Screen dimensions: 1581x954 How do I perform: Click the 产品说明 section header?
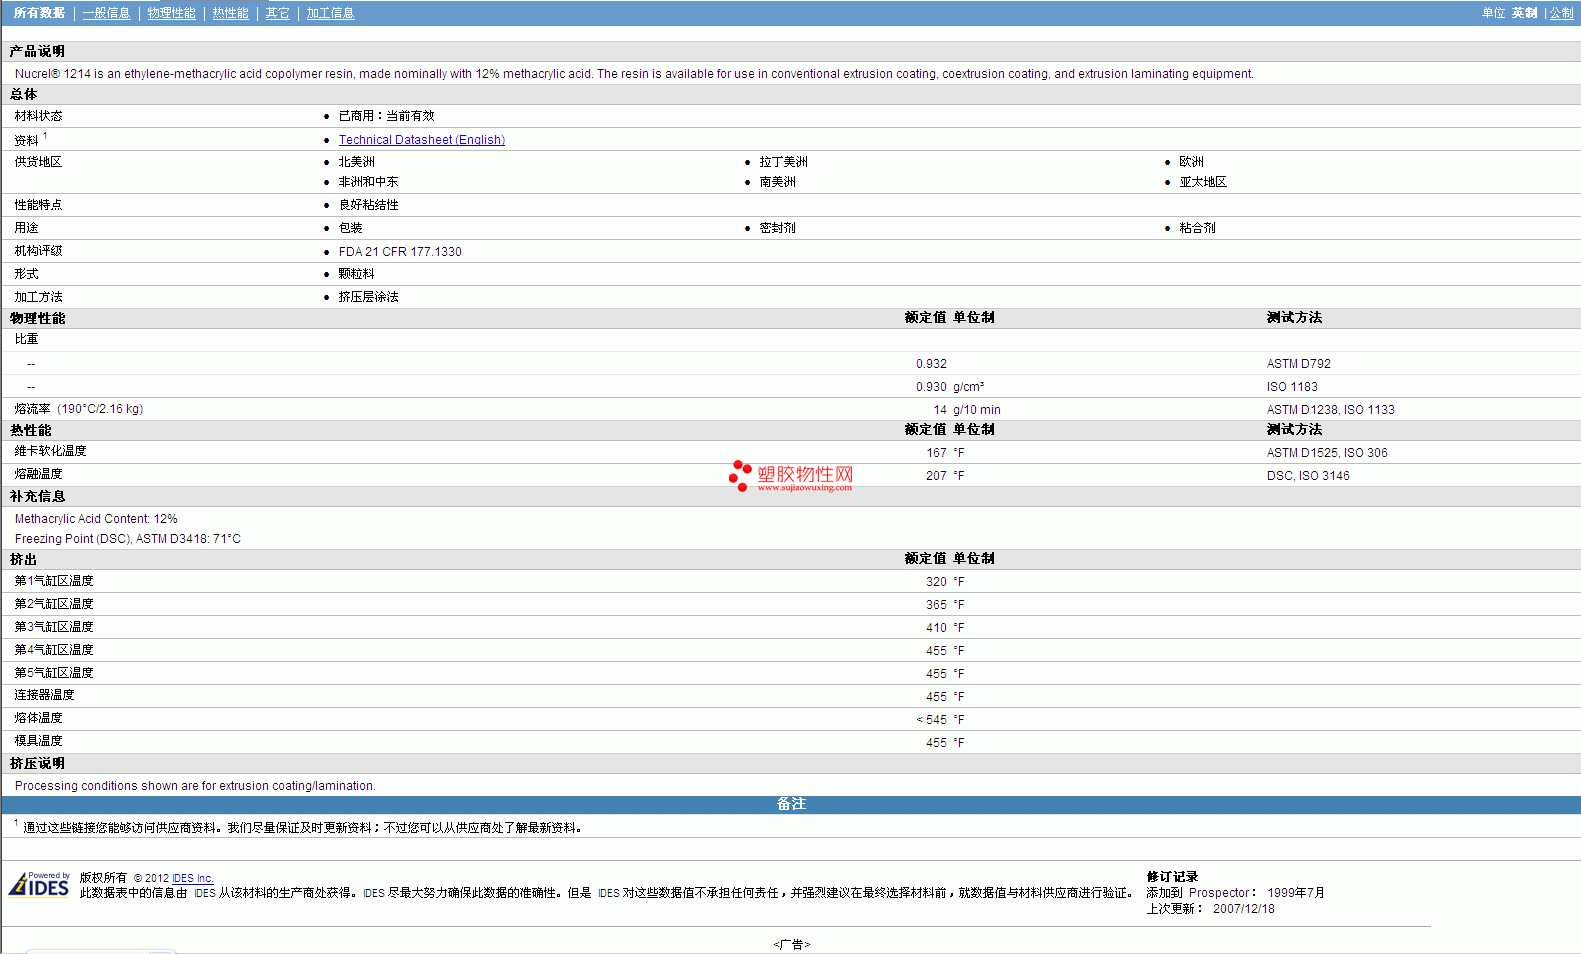tap(37, 51)
